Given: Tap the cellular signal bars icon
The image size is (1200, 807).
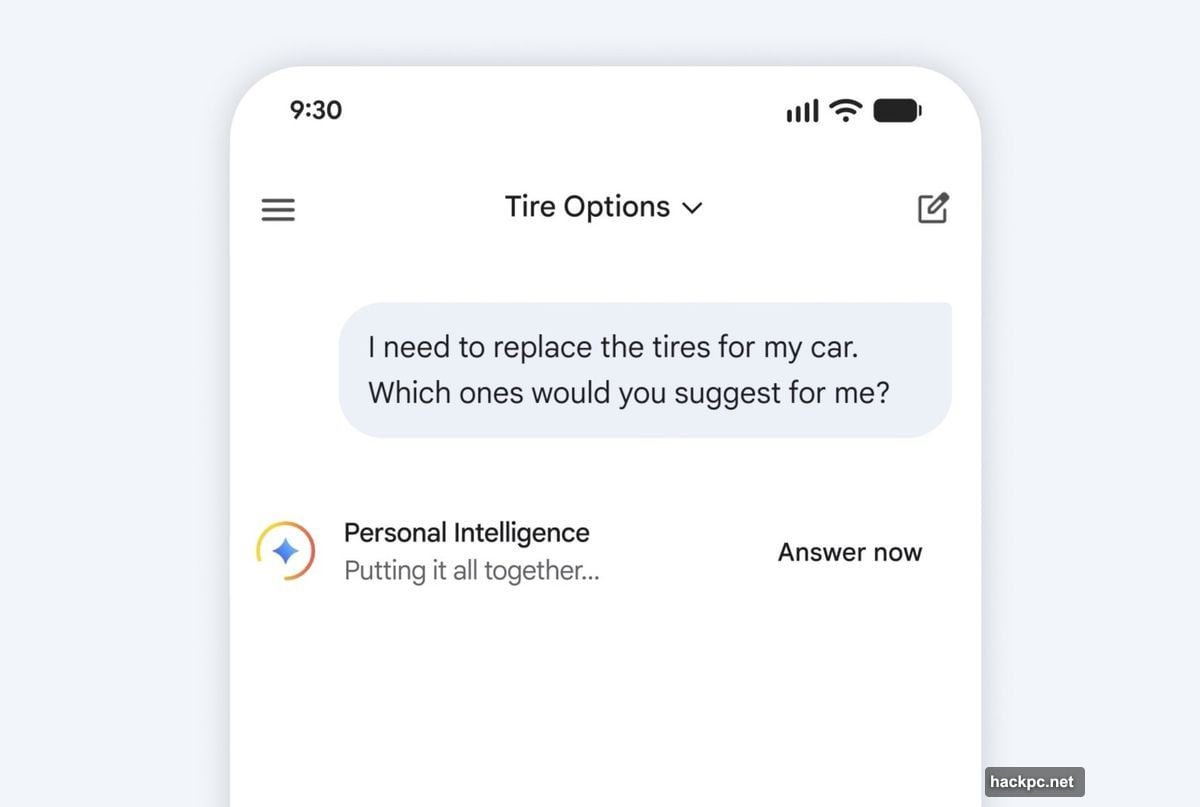Looking at the screenshot, I should click(x=802, y=111).
